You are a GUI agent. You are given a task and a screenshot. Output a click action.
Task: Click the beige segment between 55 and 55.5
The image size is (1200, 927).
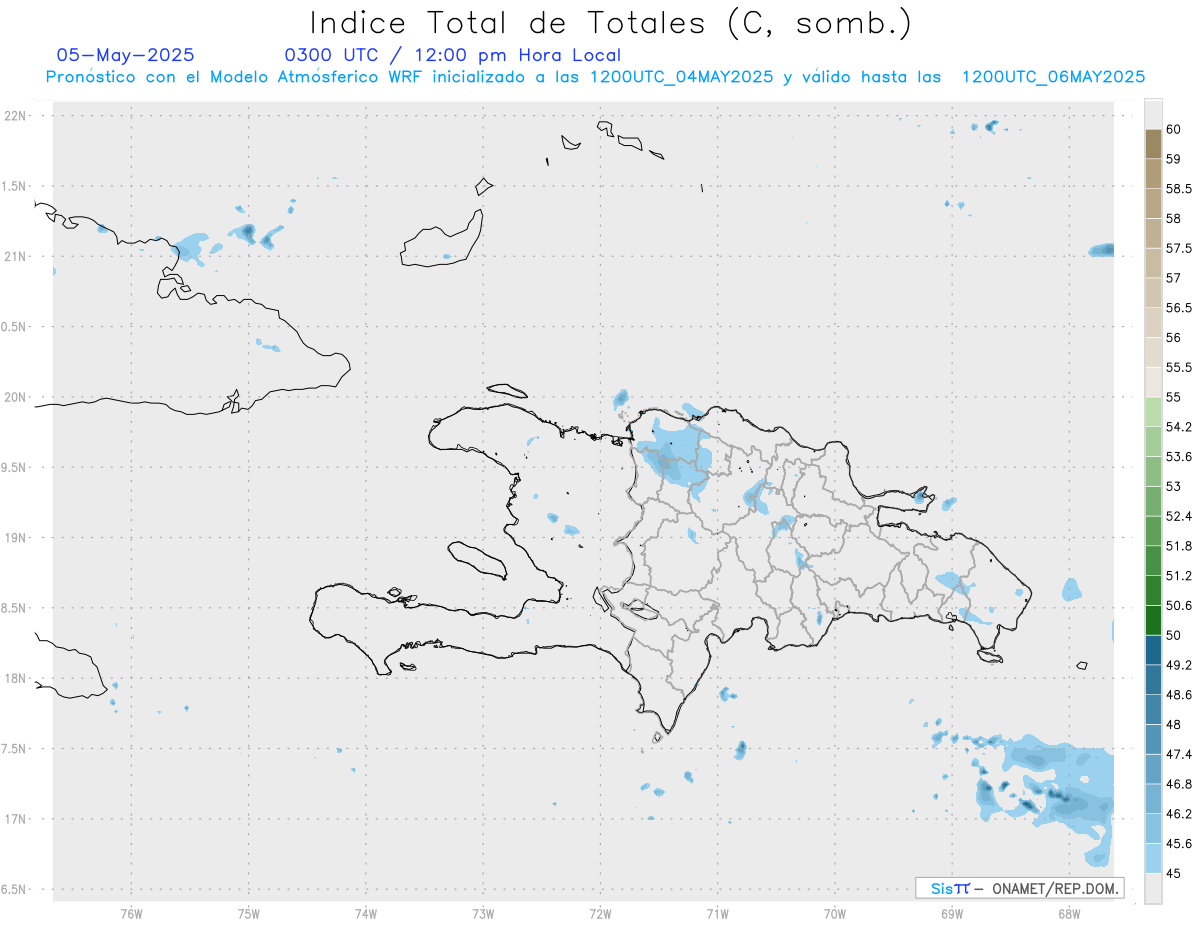click(1153, 382)
